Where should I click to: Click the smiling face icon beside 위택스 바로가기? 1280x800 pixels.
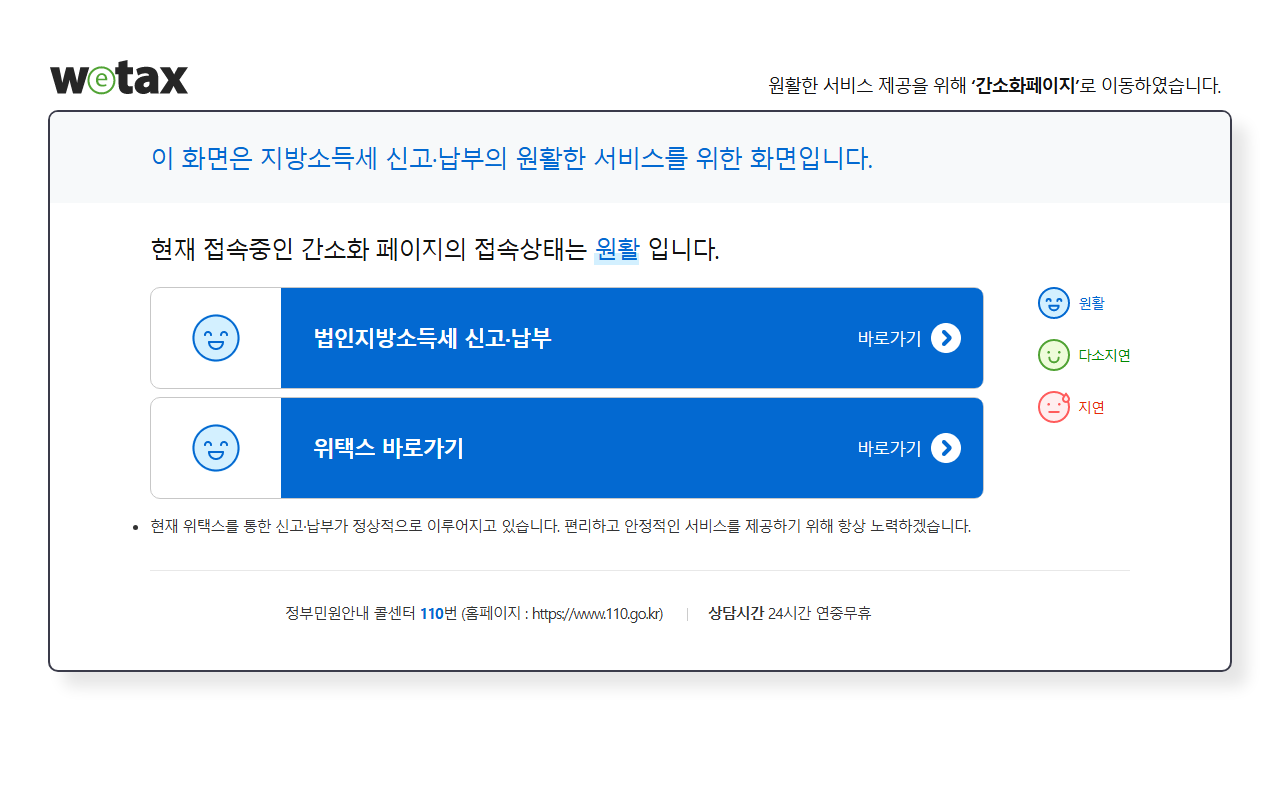coord(216,448)
